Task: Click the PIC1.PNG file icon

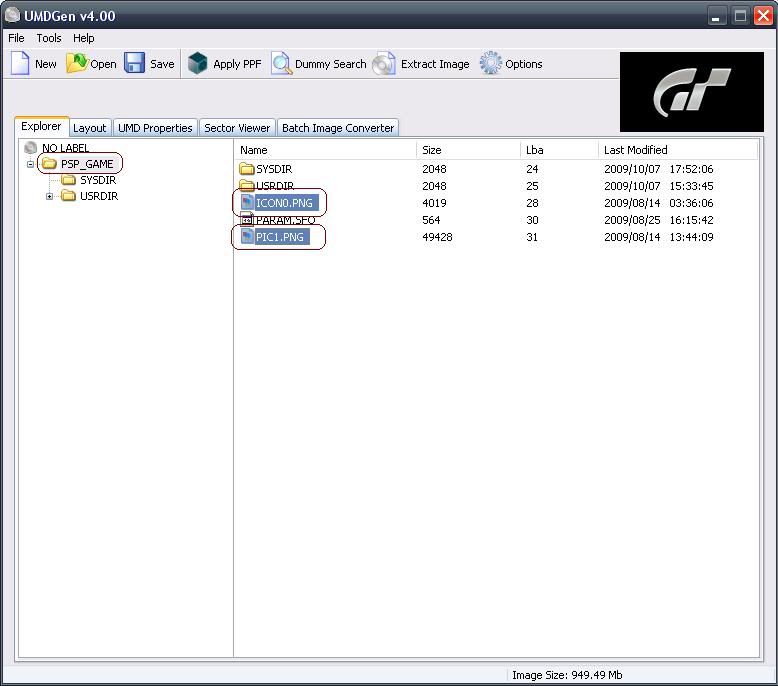Action: pyautogui.click(x=247, y=236)
